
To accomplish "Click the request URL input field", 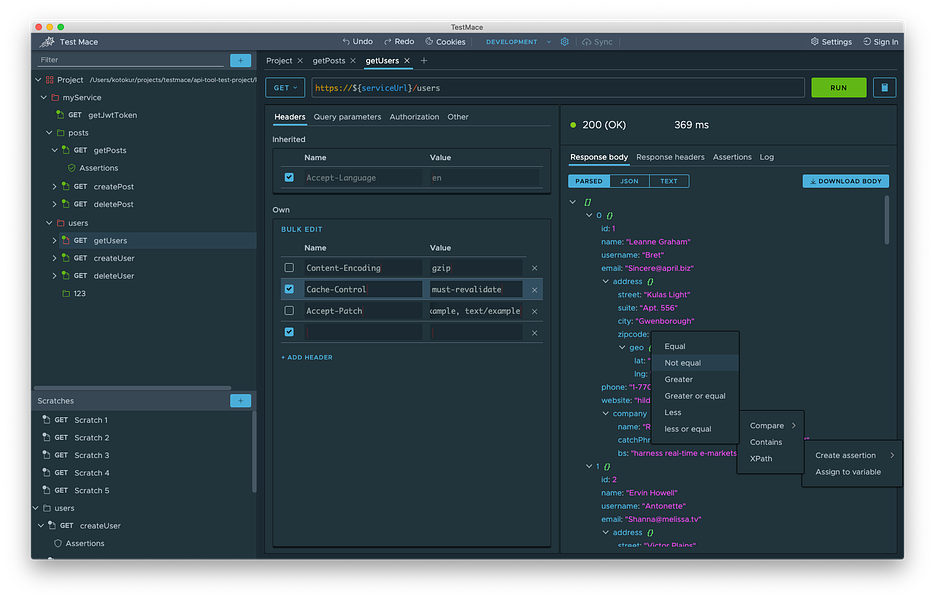I will tap(558, 88).
